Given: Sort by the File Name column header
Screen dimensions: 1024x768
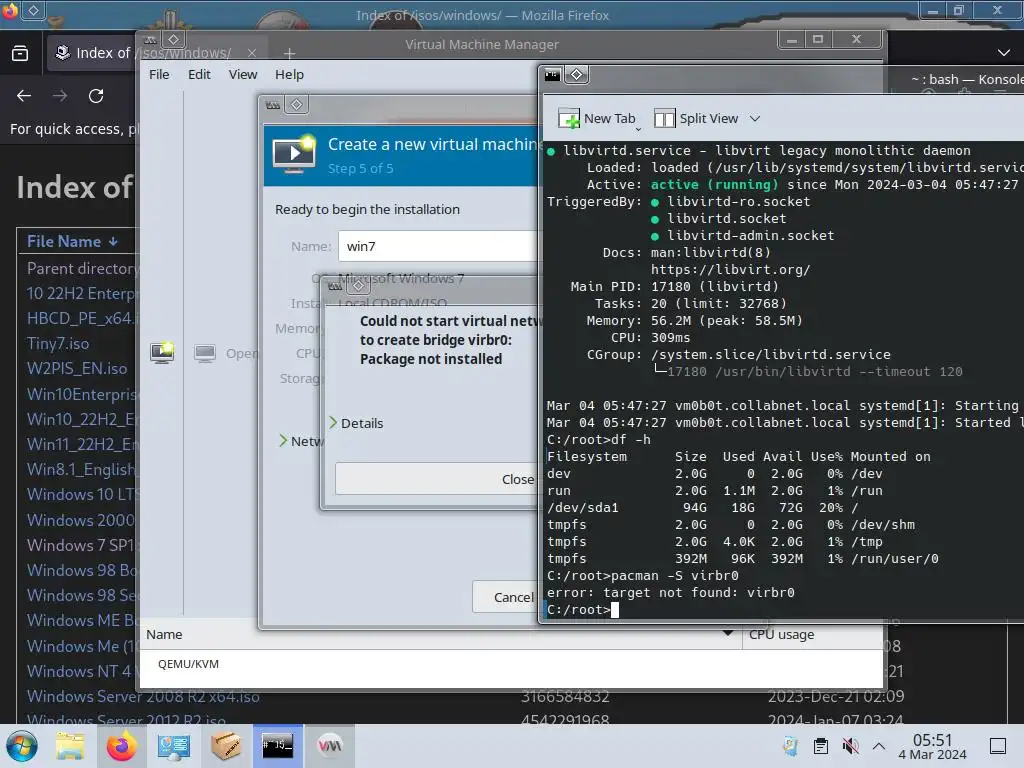Looking at the screenshot, I should point(72,242).
